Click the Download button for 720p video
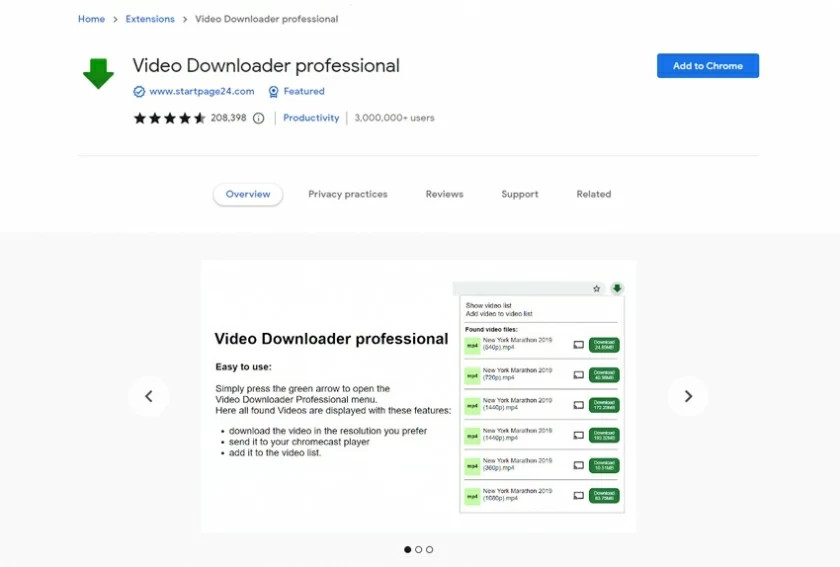The width and height of the screenshot is (840, 567). pyautogui.click(x=604, y=375)
